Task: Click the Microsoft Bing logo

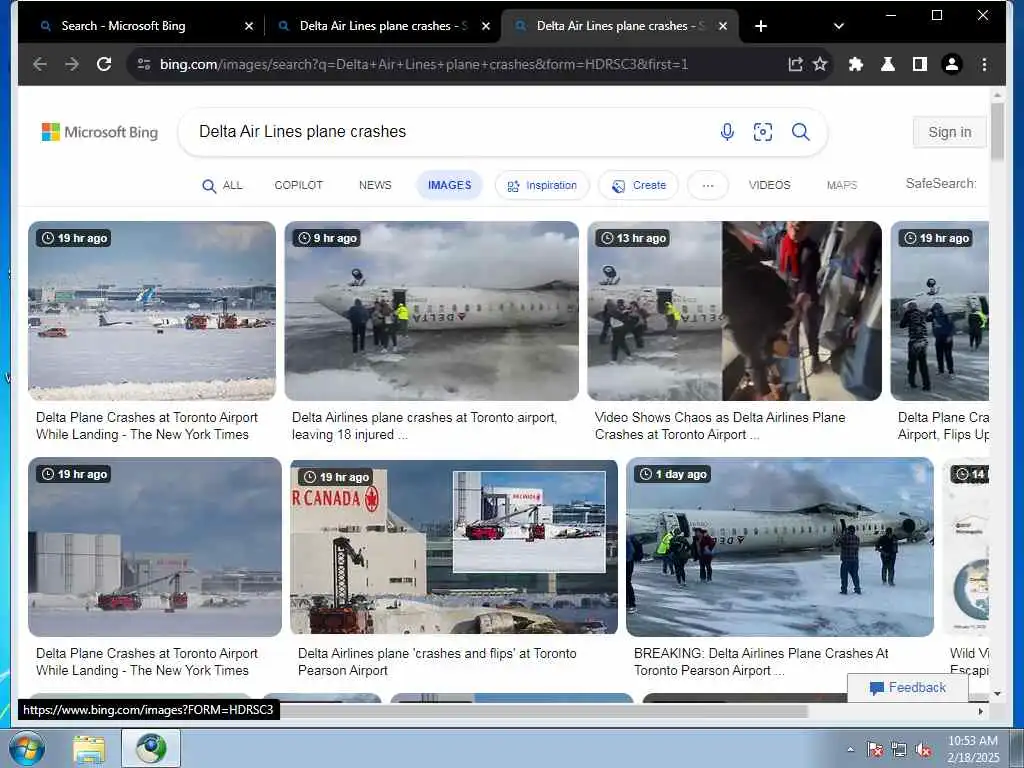Action: 100,132
